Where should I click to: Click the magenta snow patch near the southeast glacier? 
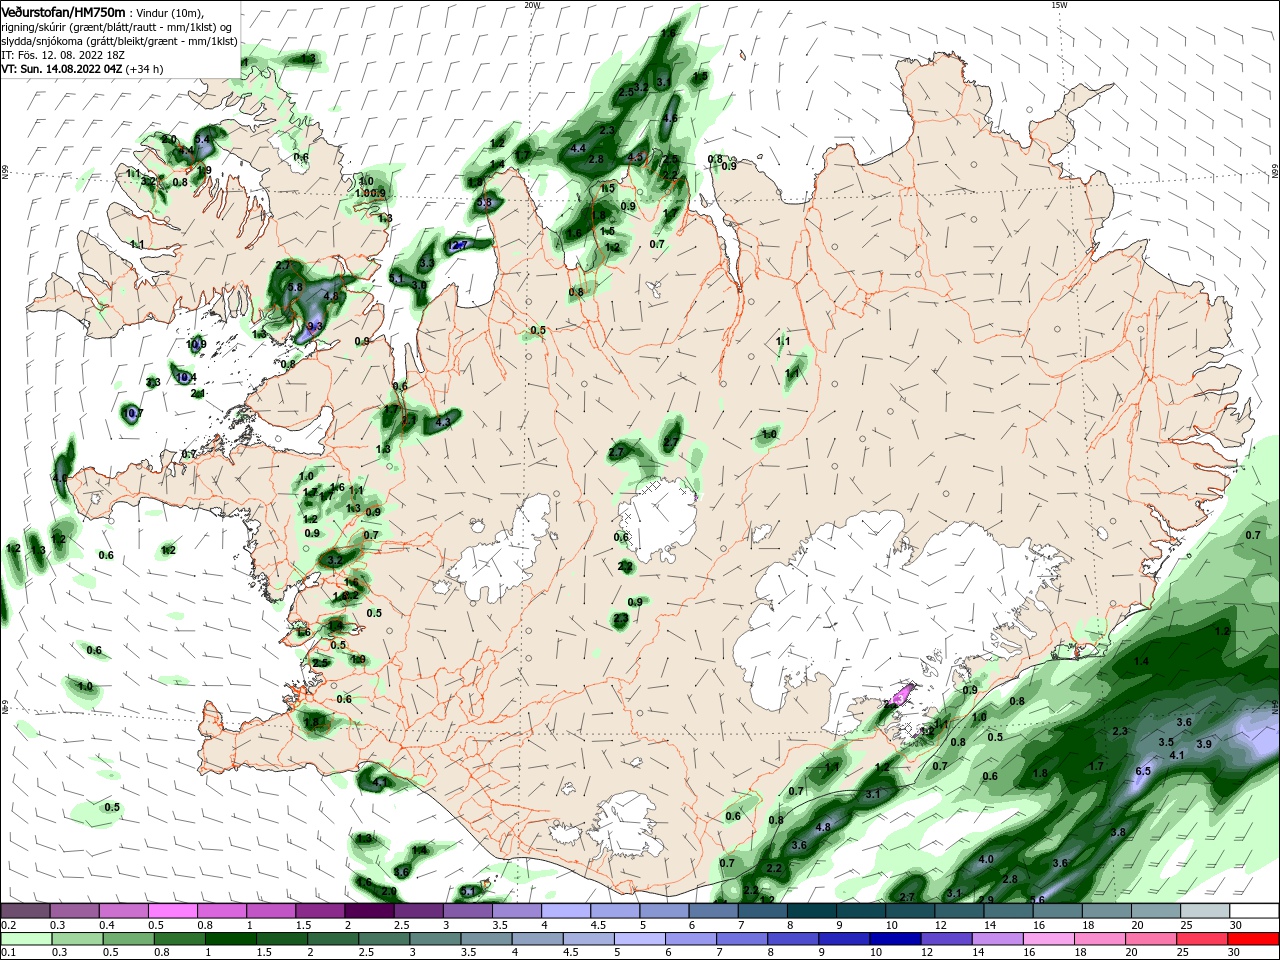coord(903,693)
